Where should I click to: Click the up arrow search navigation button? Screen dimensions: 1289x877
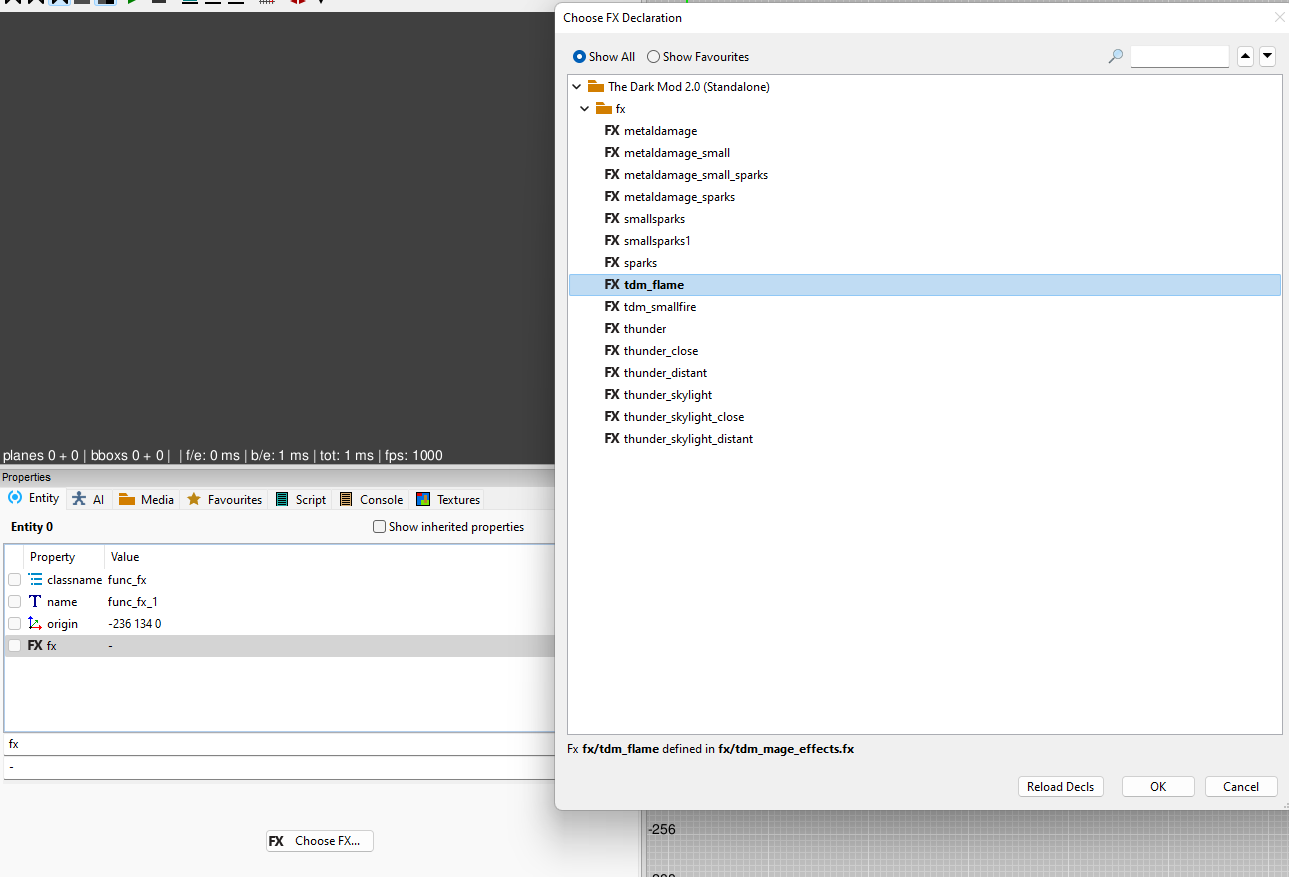pos(1245,57)
